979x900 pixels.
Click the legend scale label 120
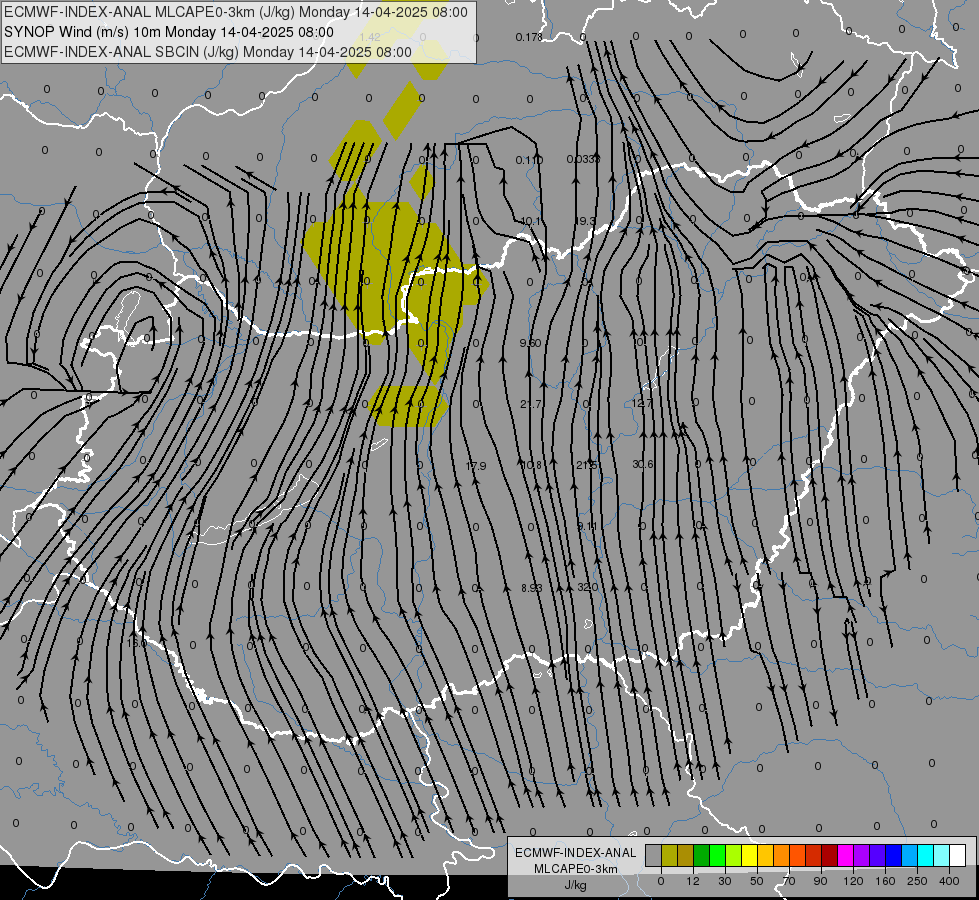pos(853,881)
